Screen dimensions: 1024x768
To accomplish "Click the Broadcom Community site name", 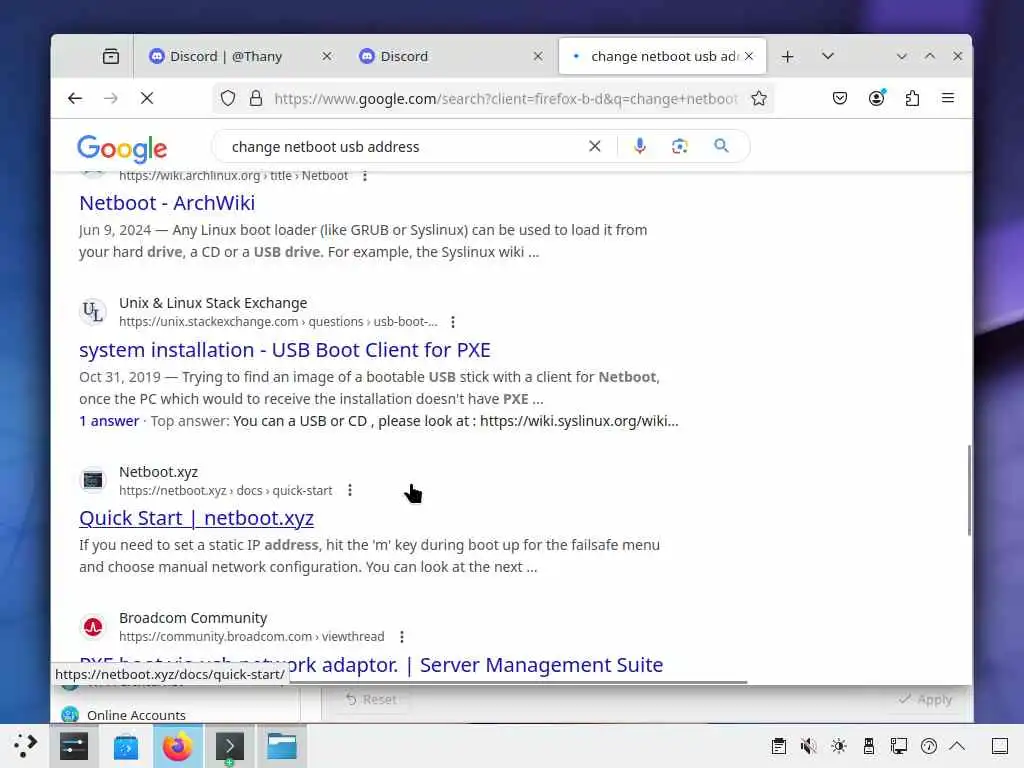I will (193, 618).
